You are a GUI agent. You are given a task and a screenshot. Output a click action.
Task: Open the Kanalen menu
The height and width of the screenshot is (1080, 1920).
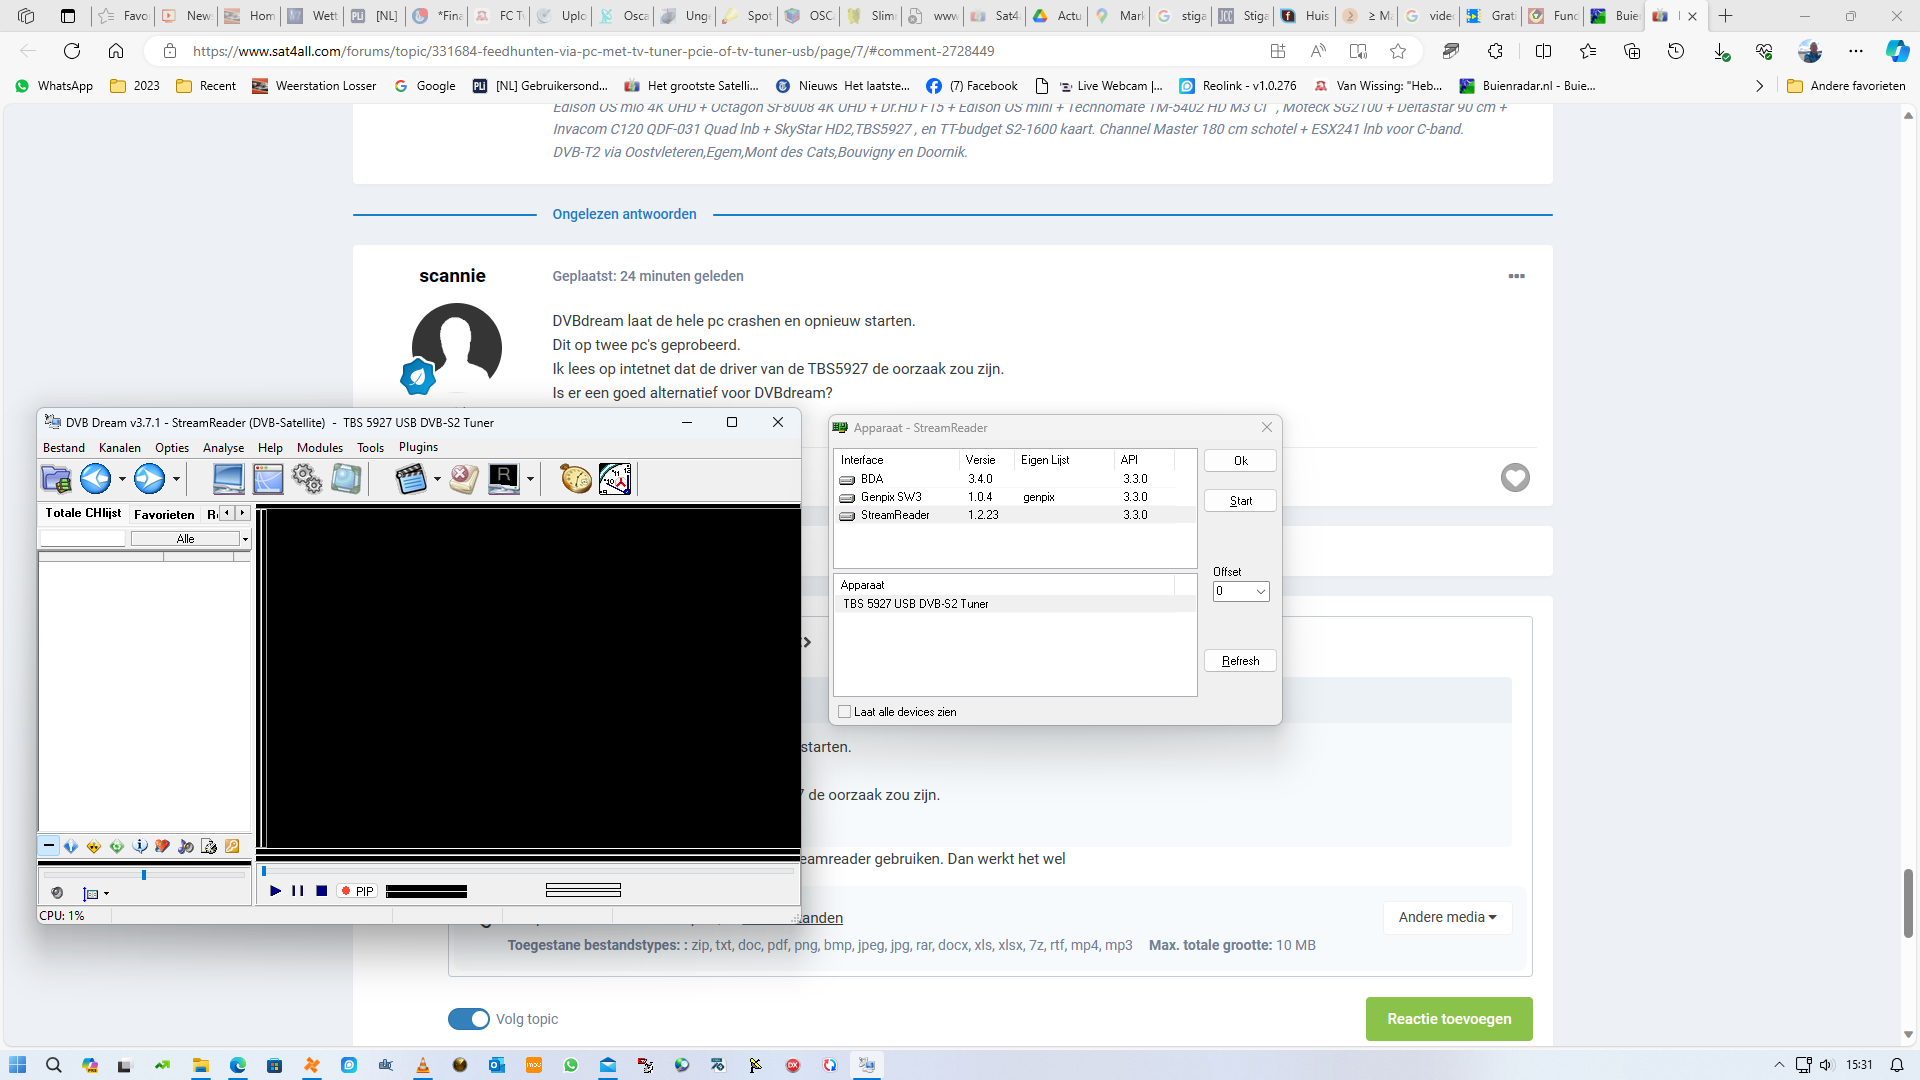click(x=120, y=448)
